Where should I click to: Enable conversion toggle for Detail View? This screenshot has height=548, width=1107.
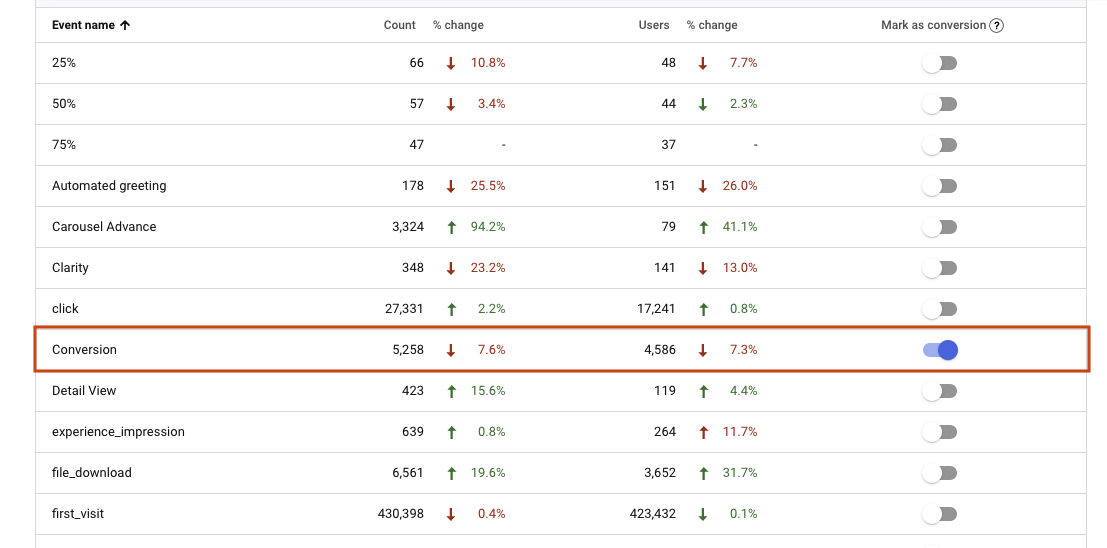click(x=940, y=391)
